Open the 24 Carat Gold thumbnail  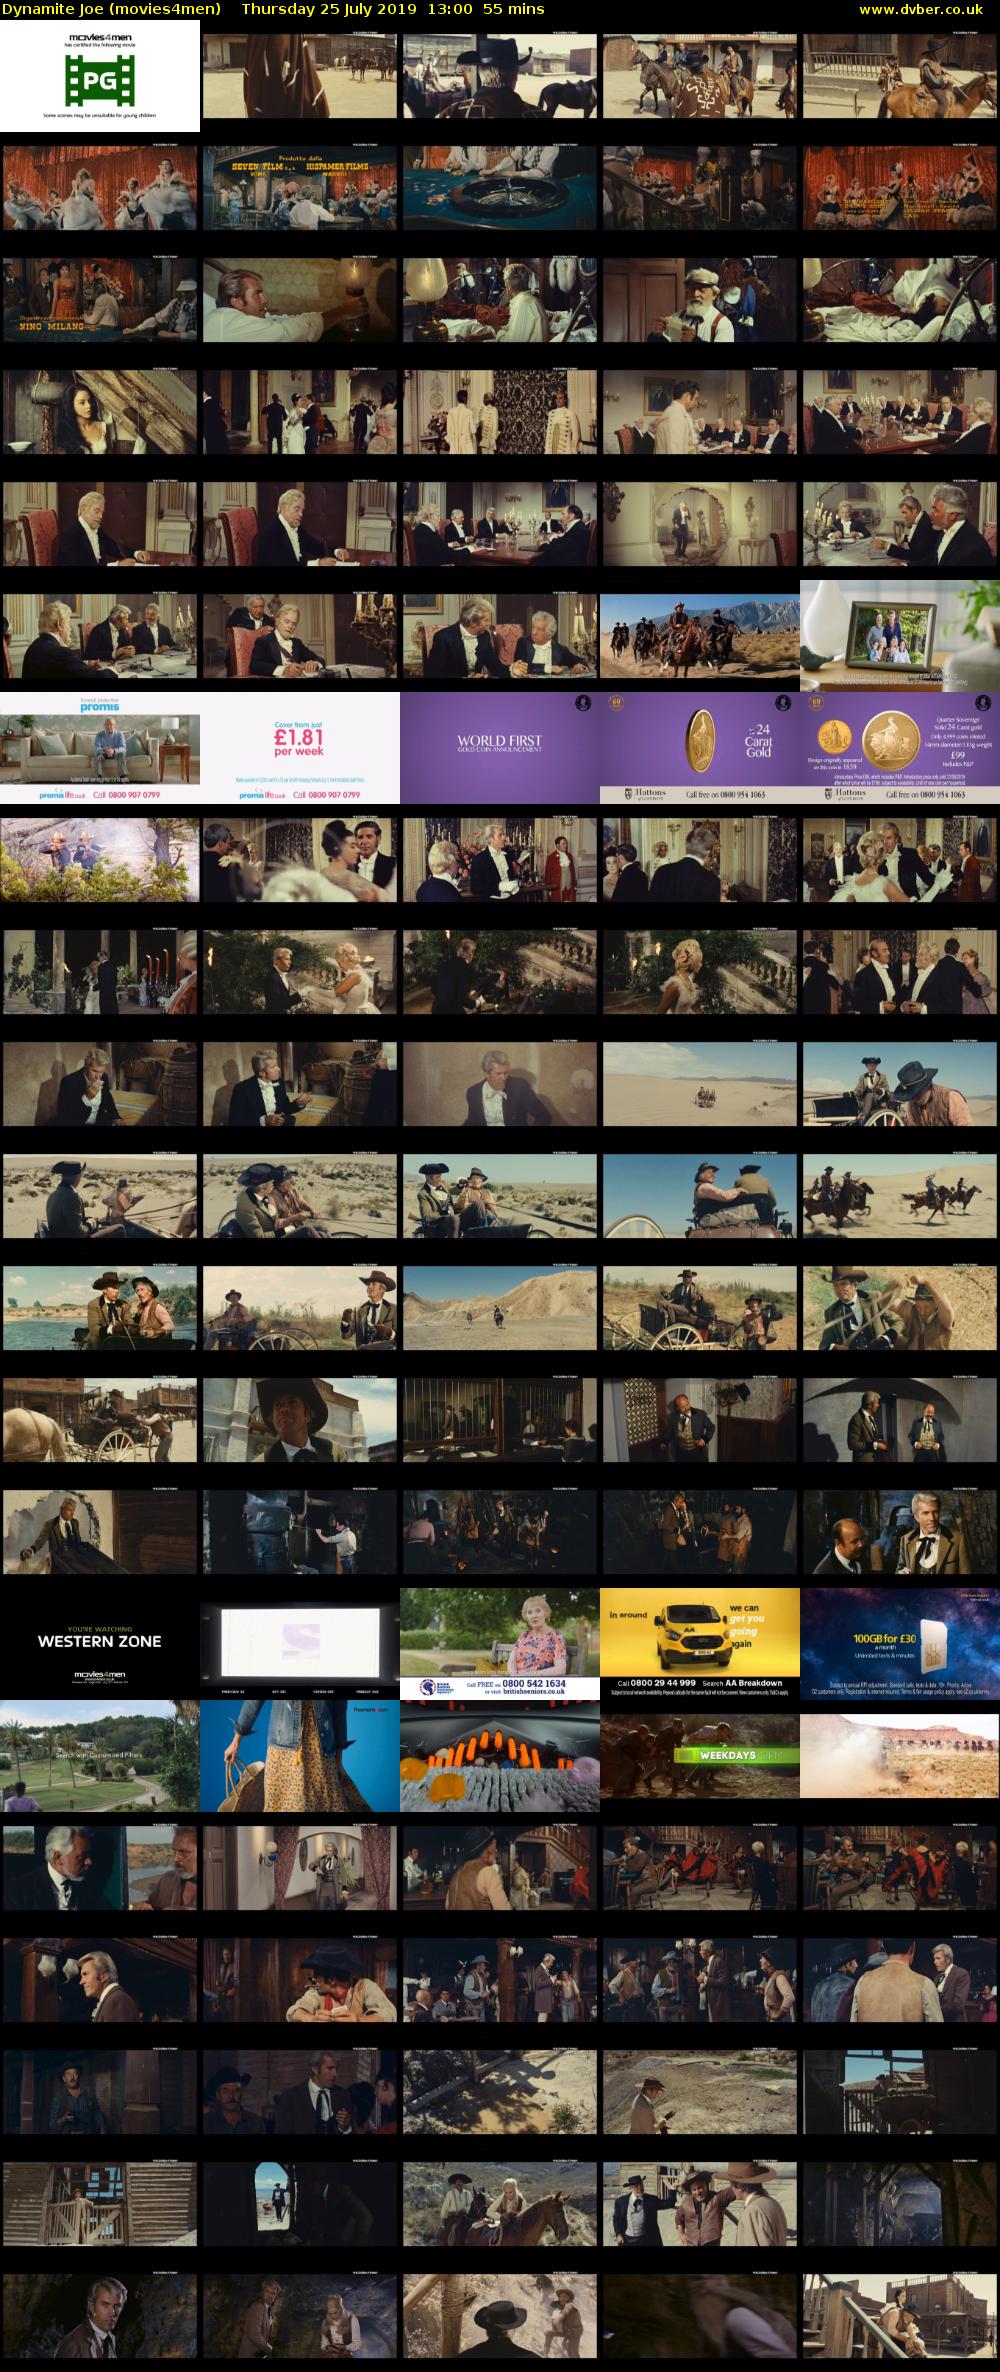pyautogui.click(x=700, y=748)
